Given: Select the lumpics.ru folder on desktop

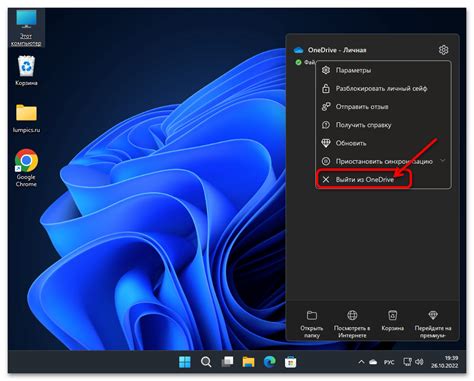Looking at the screenshot, I should click(26, 118).
